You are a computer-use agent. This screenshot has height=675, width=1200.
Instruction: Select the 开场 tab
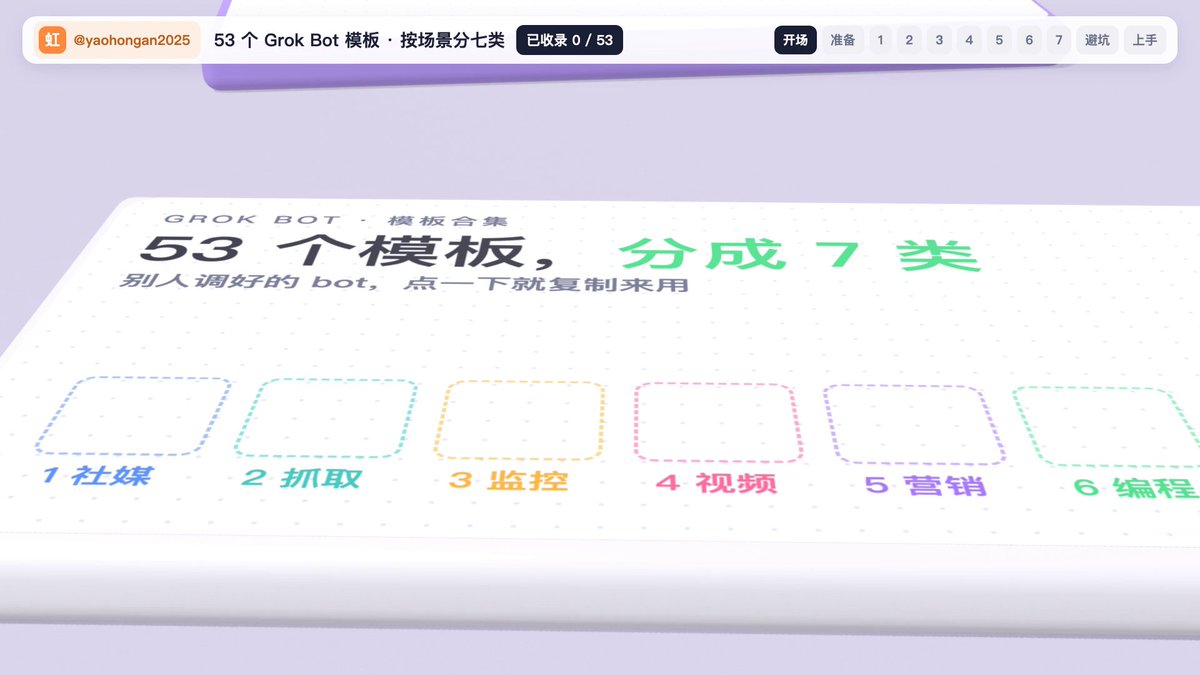point(795,40)
